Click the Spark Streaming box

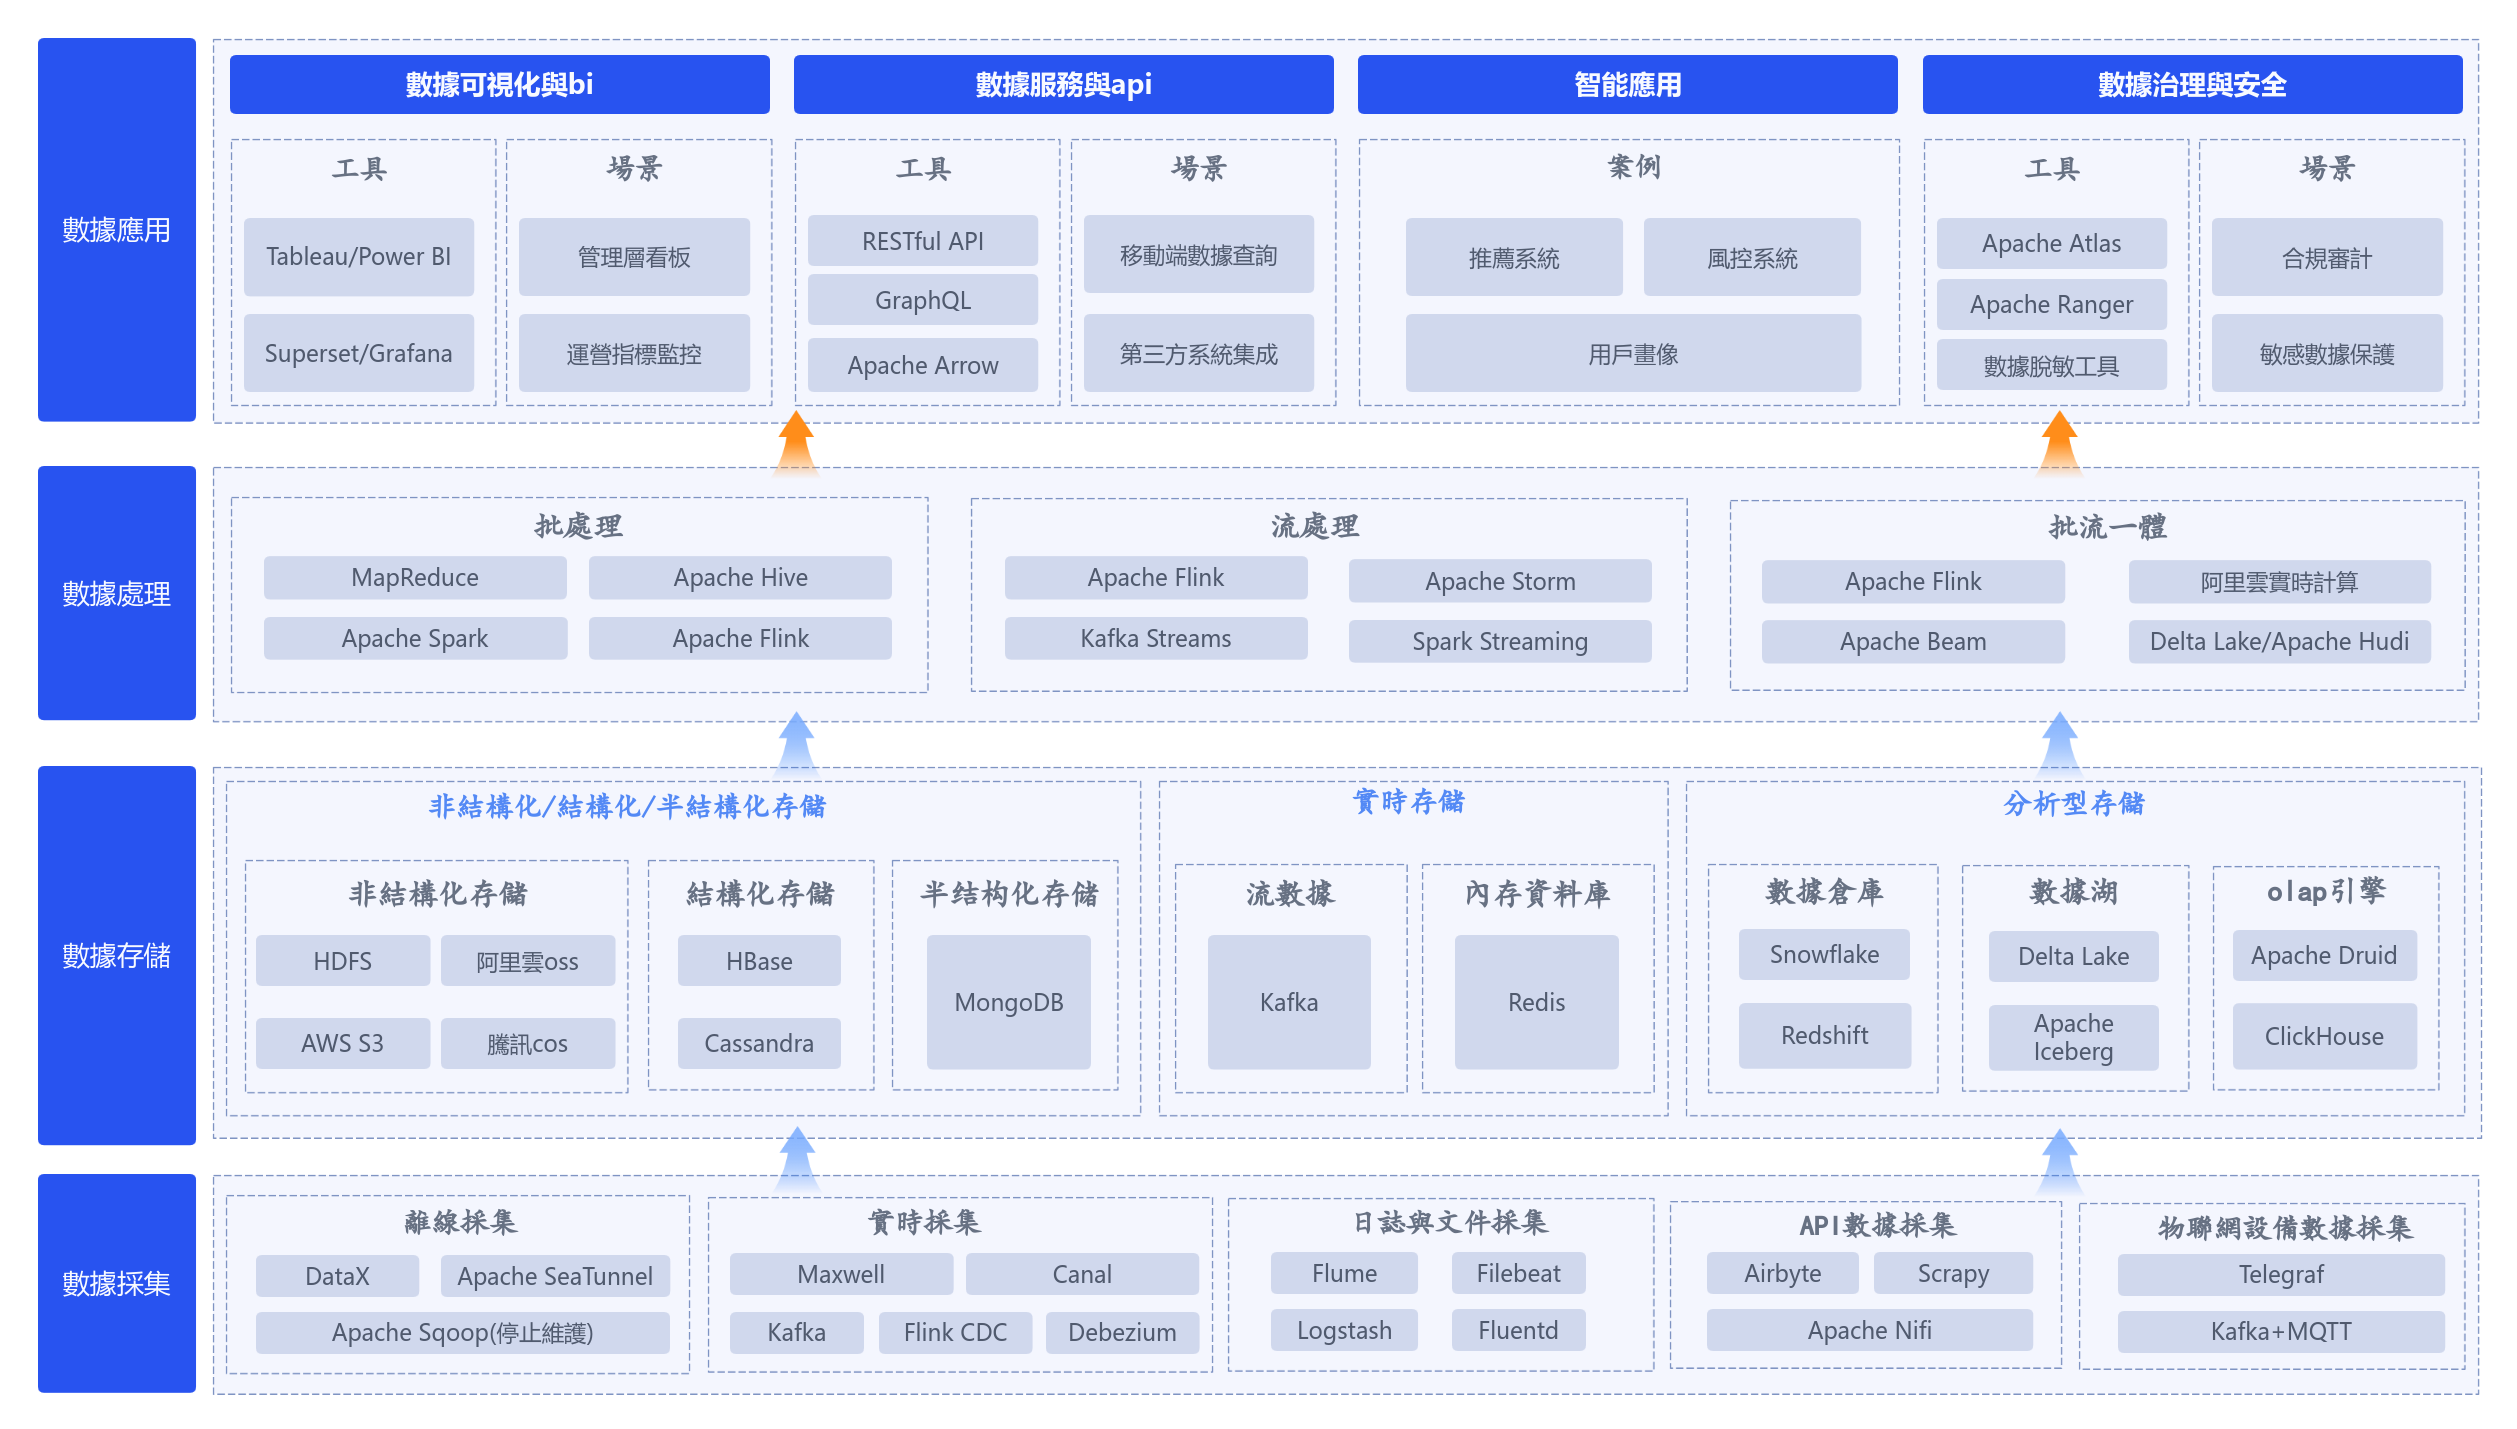tap(1500, 641)
